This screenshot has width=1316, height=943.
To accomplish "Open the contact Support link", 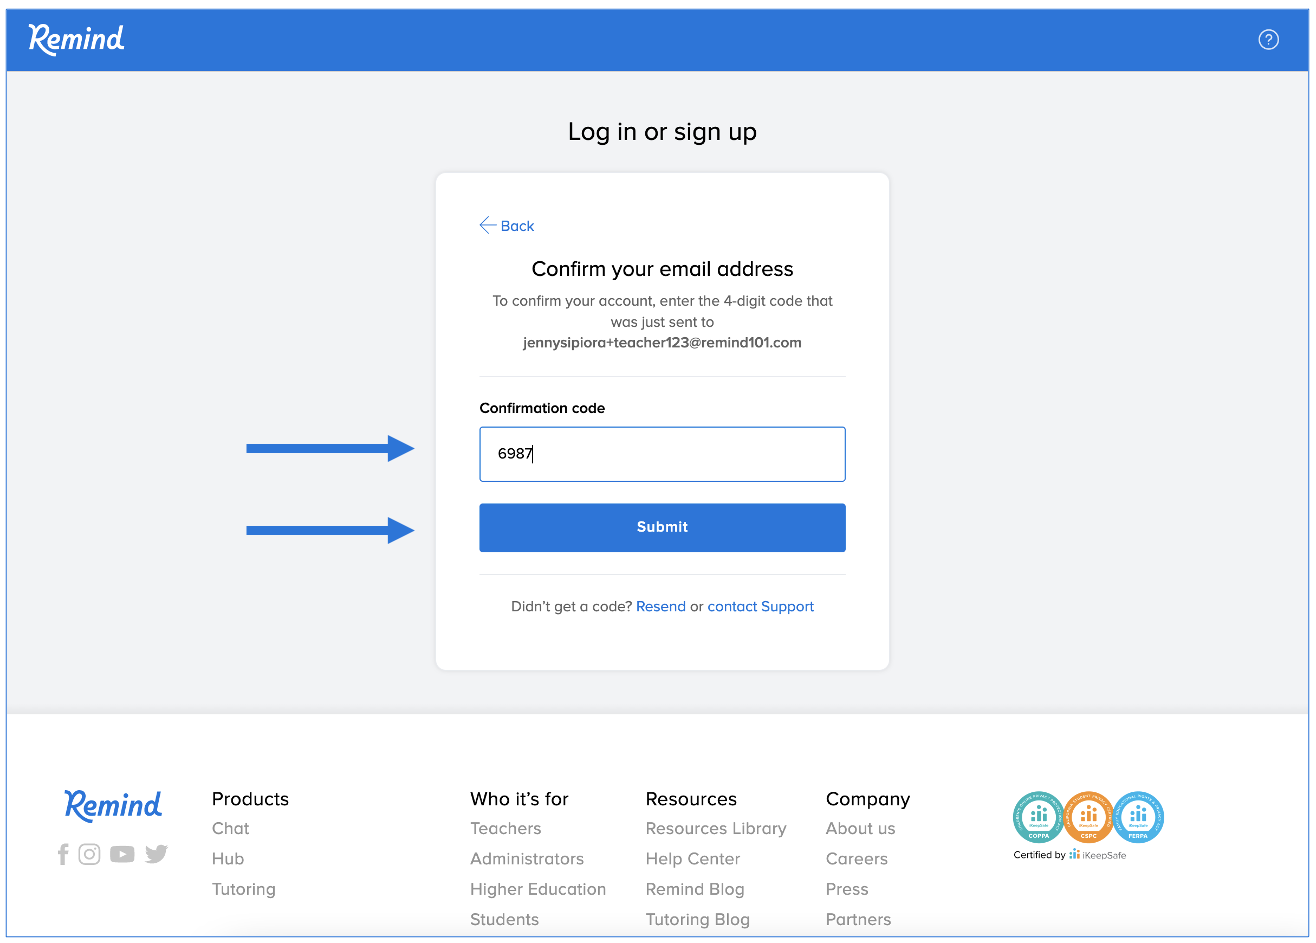I will (x=760, y=607).
